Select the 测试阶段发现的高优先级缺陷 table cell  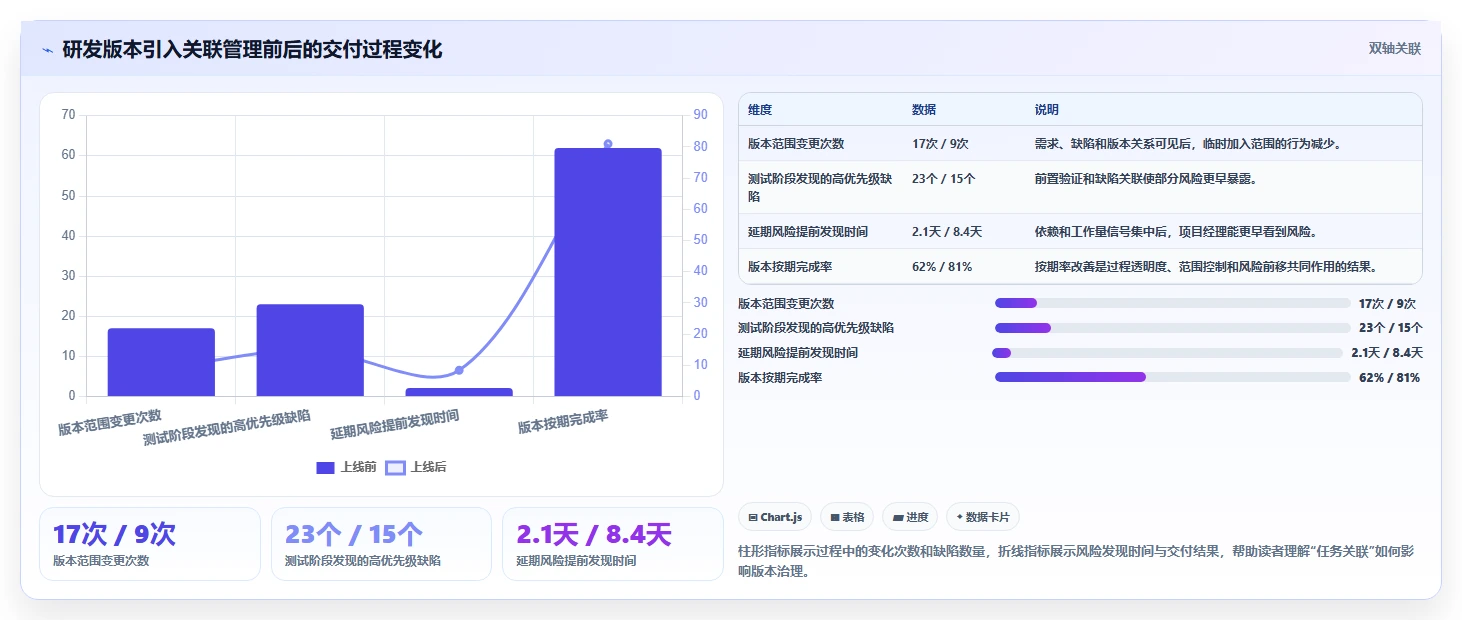click(819, 188)
